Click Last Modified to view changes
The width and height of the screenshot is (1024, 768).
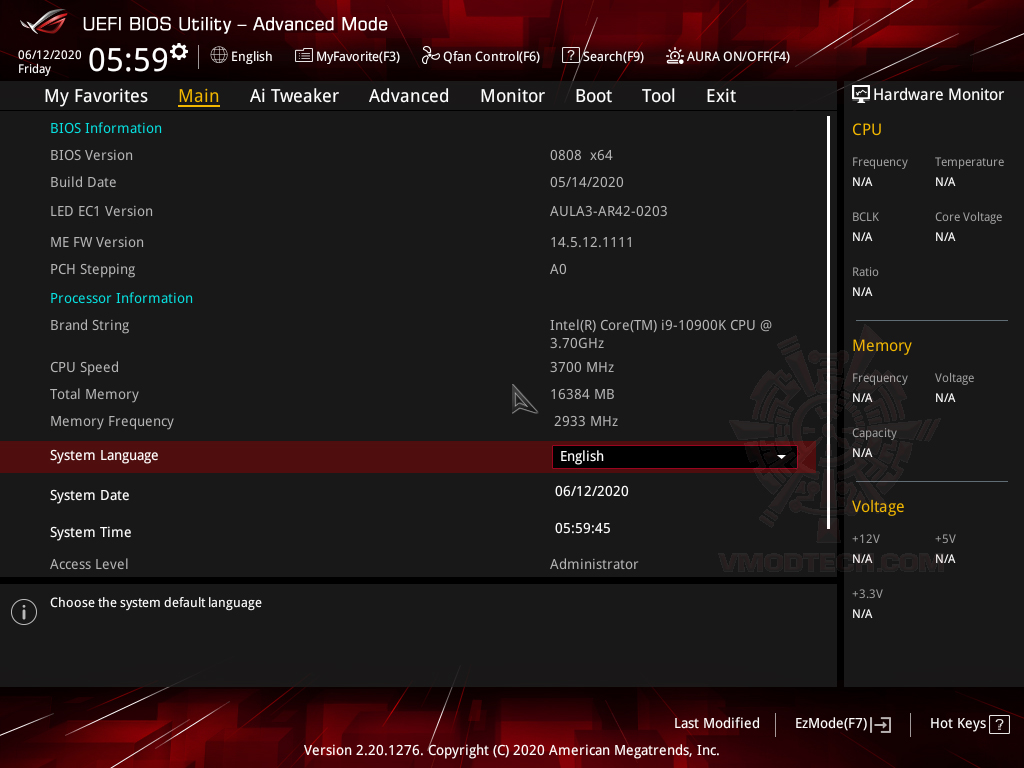pyautogui.click(x=716, y=723)
